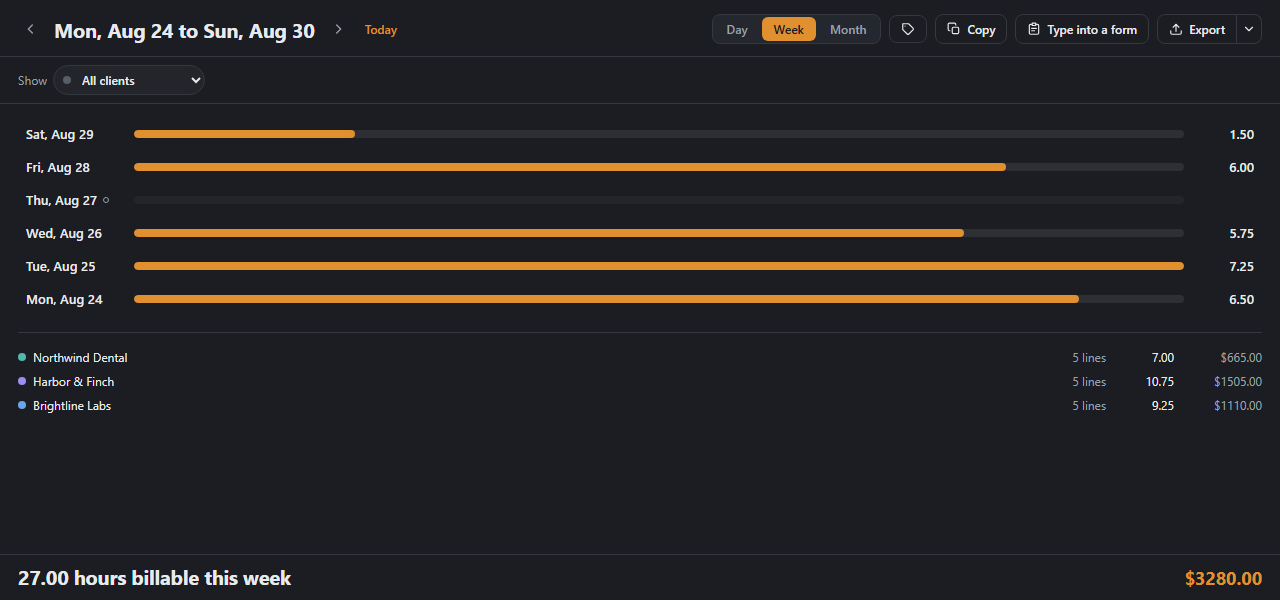Copy the week's entries

(971, 30)
